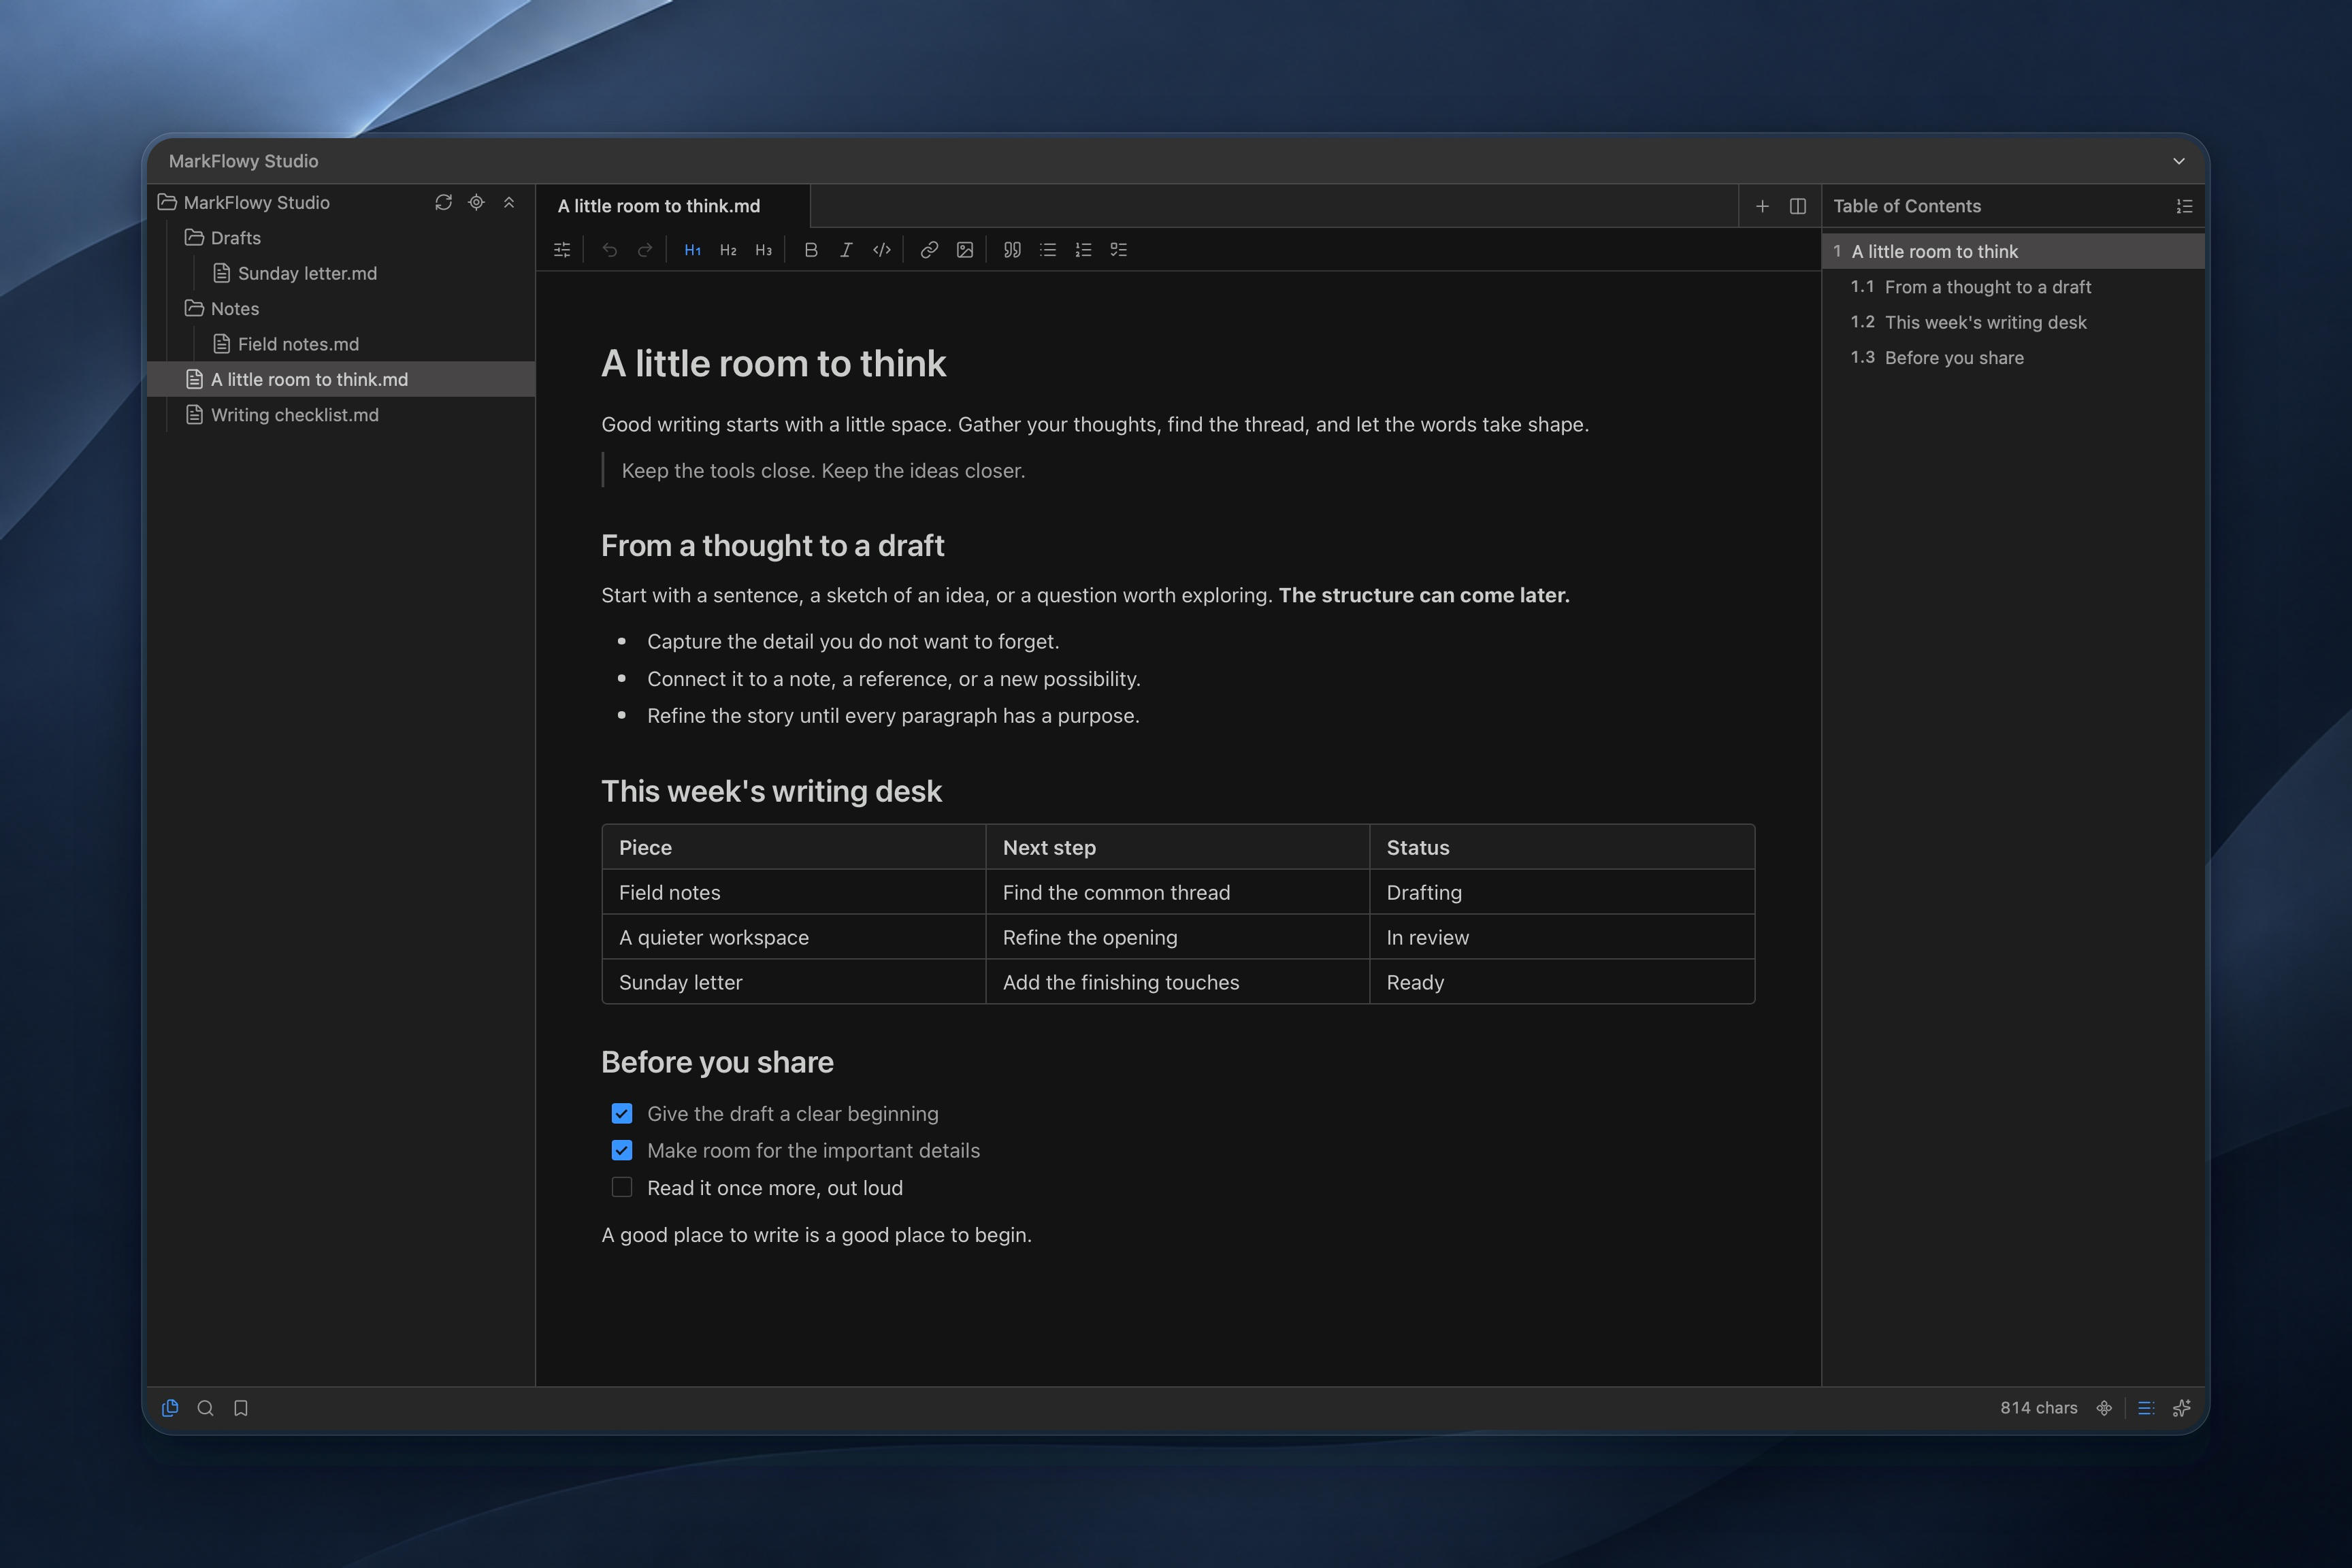Open bookmarks in the bottom bar
The width and height of the screenshot is (2352, 1568).
pyautogui.click(x=241, y=1408)
